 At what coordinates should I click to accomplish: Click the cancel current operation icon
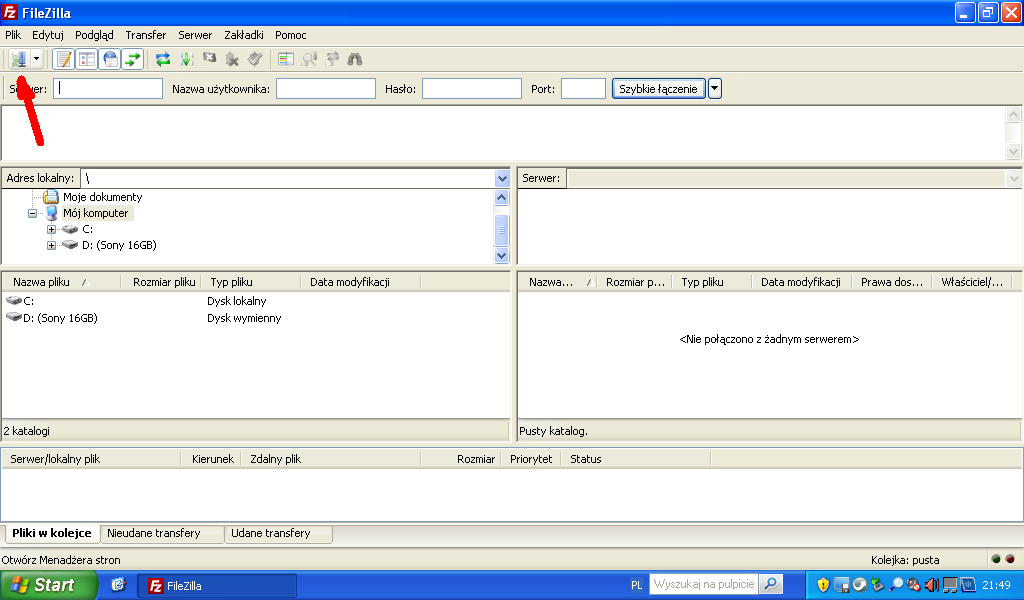point(209,59)
